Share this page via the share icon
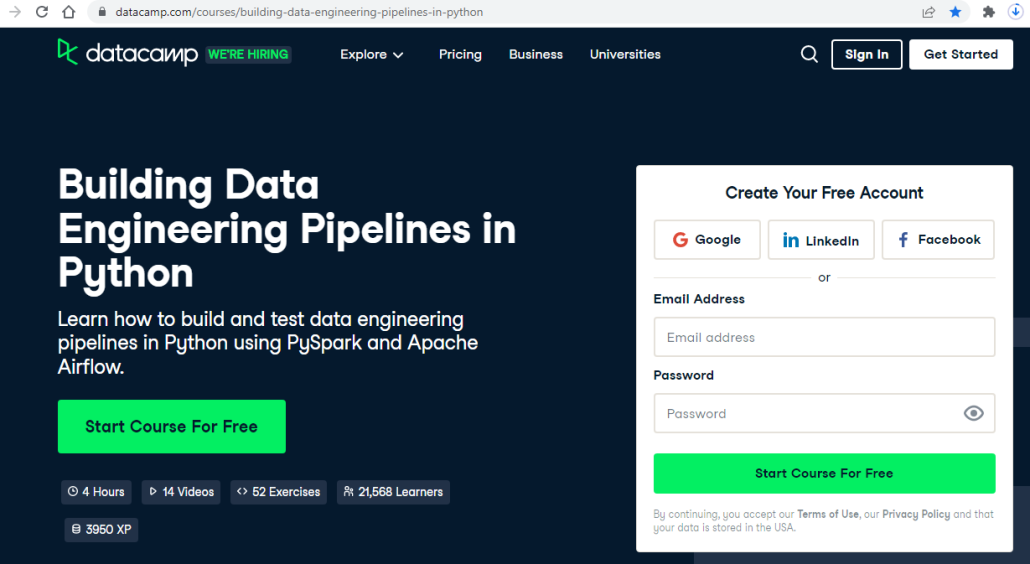 [x=928, y=12]
